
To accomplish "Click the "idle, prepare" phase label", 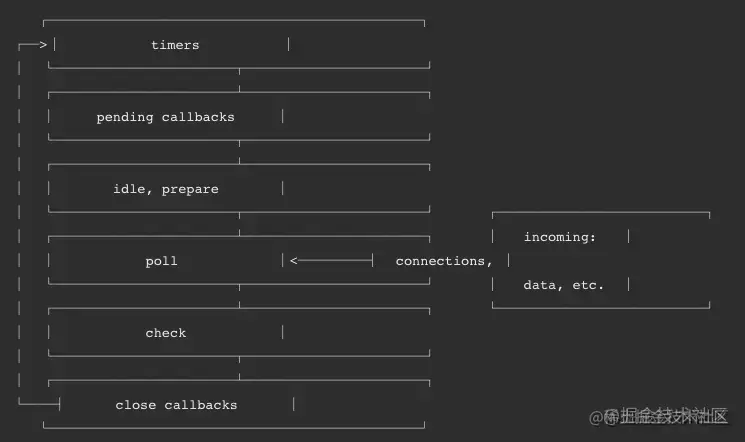I will [x=166, y=189].
